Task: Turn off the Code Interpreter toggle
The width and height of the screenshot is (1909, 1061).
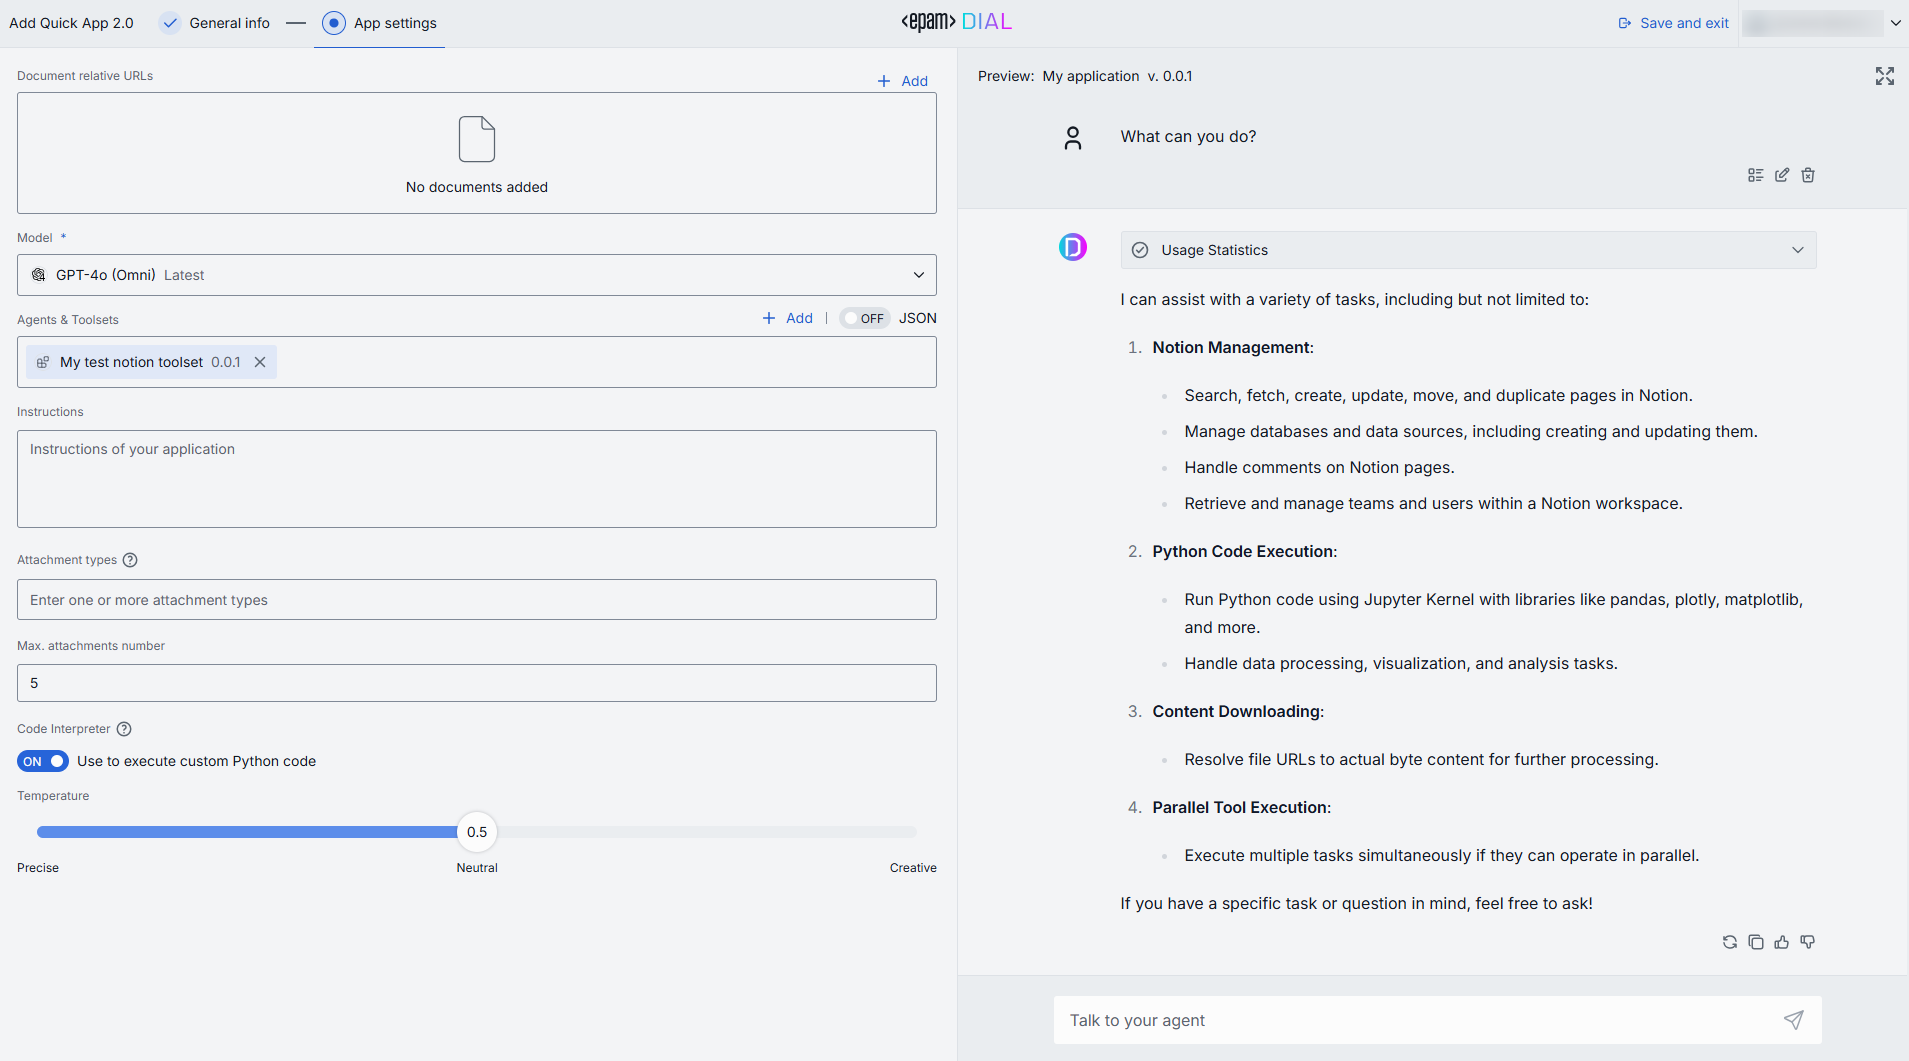Action: click(43, 761)
